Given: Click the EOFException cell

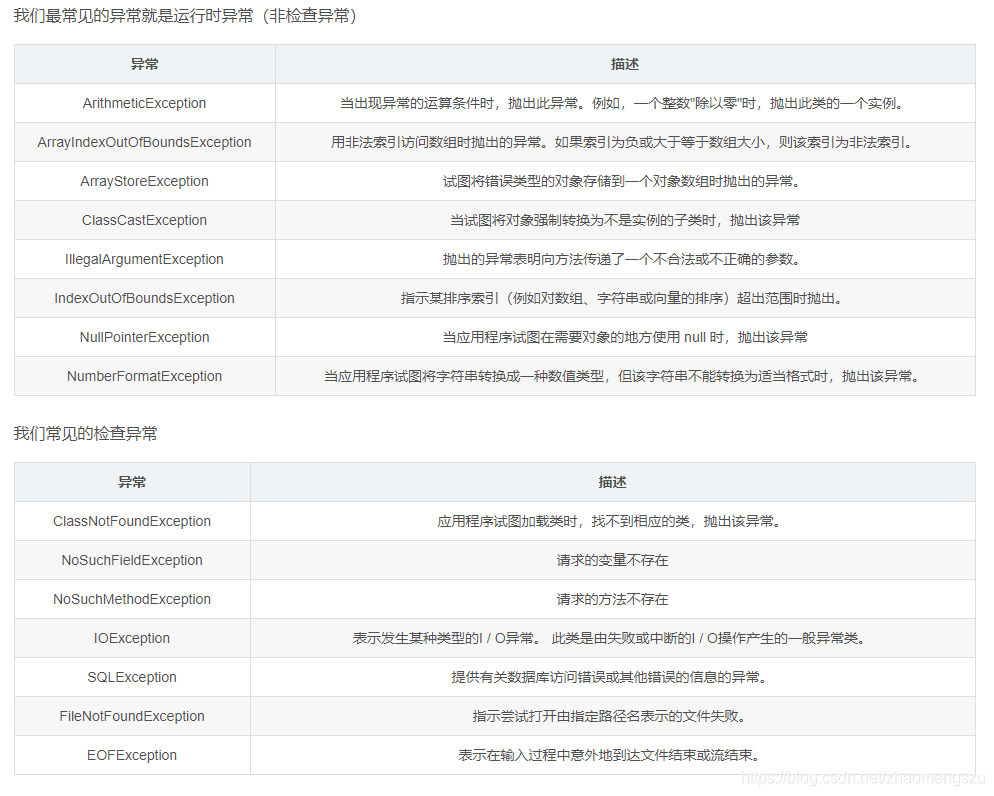Looking at the screenshot, I should point(132,755).
